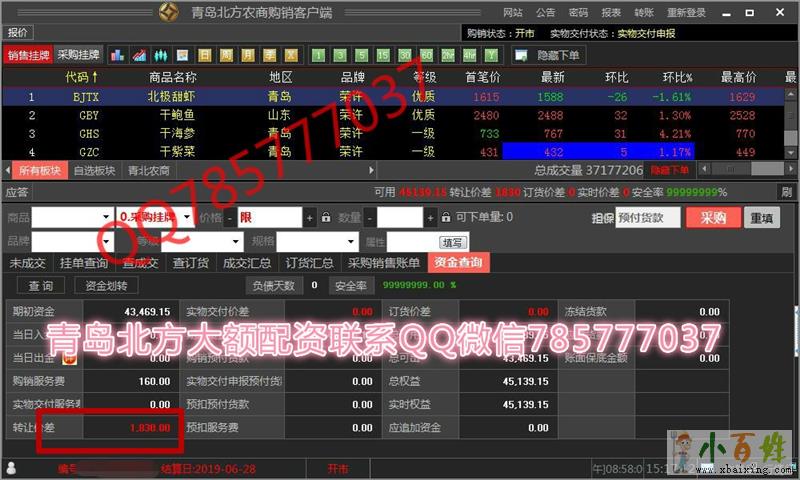Click the bar chart icon in toolbar
Viewport: 800px width, 480px height.
tap(117, 55)
